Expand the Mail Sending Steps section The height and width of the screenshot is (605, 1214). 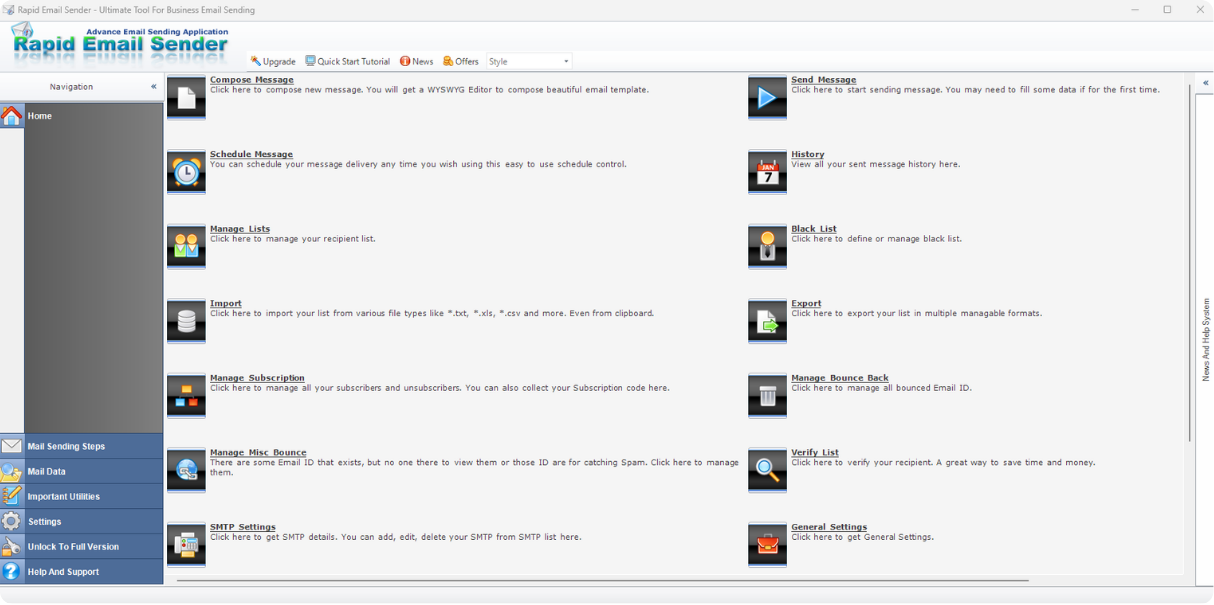coord(82,446)
